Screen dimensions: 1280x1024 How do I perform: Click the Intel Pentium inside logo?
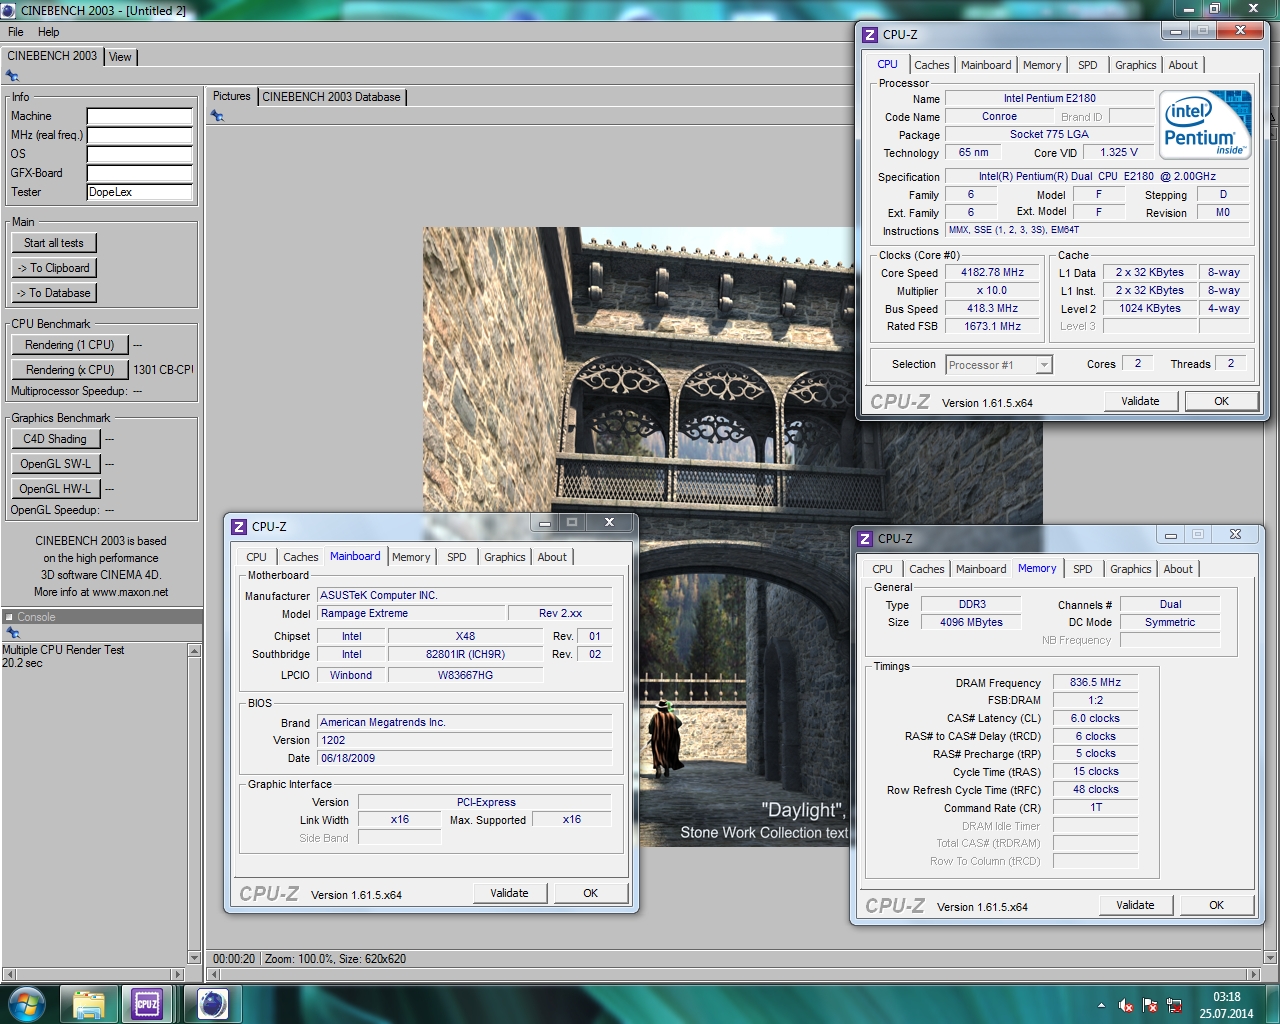(x=1206, y=124)
